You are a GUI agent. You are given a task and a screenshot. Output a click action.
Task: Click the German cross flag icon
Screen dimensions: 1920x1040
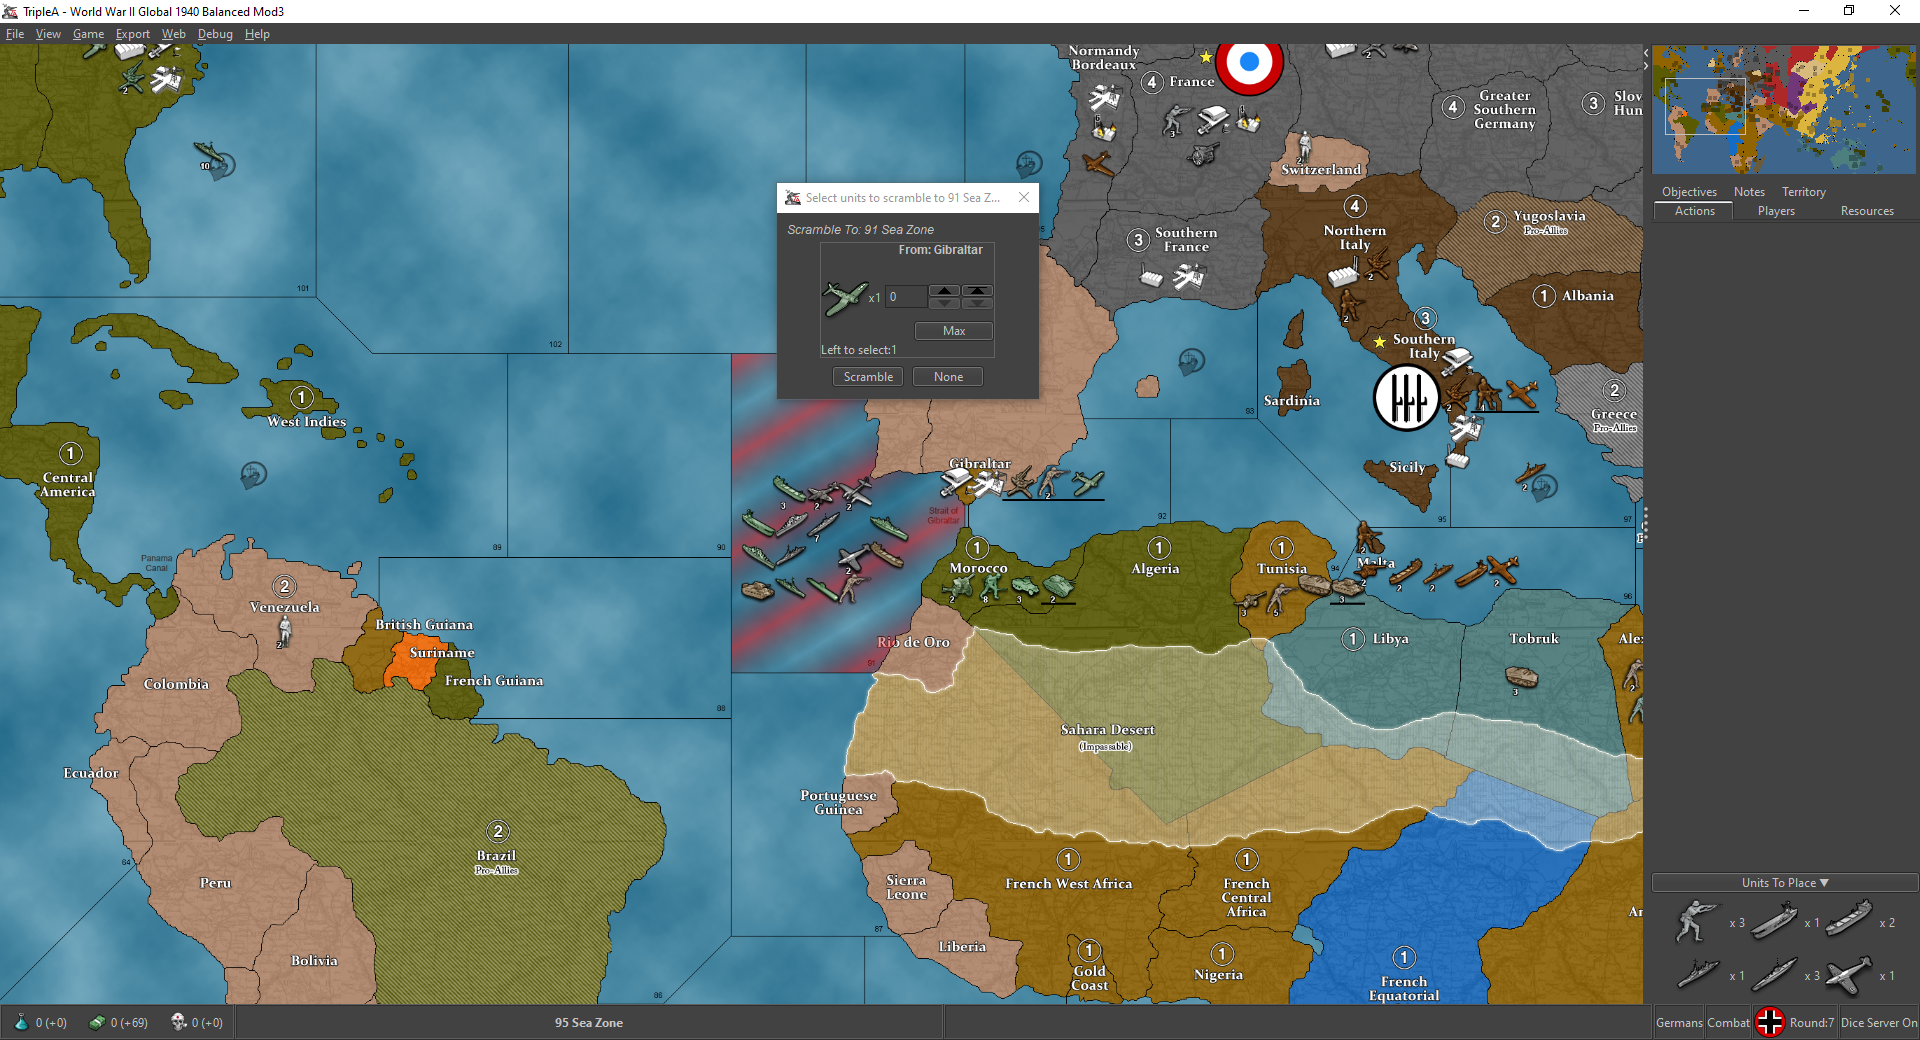1770,1022
